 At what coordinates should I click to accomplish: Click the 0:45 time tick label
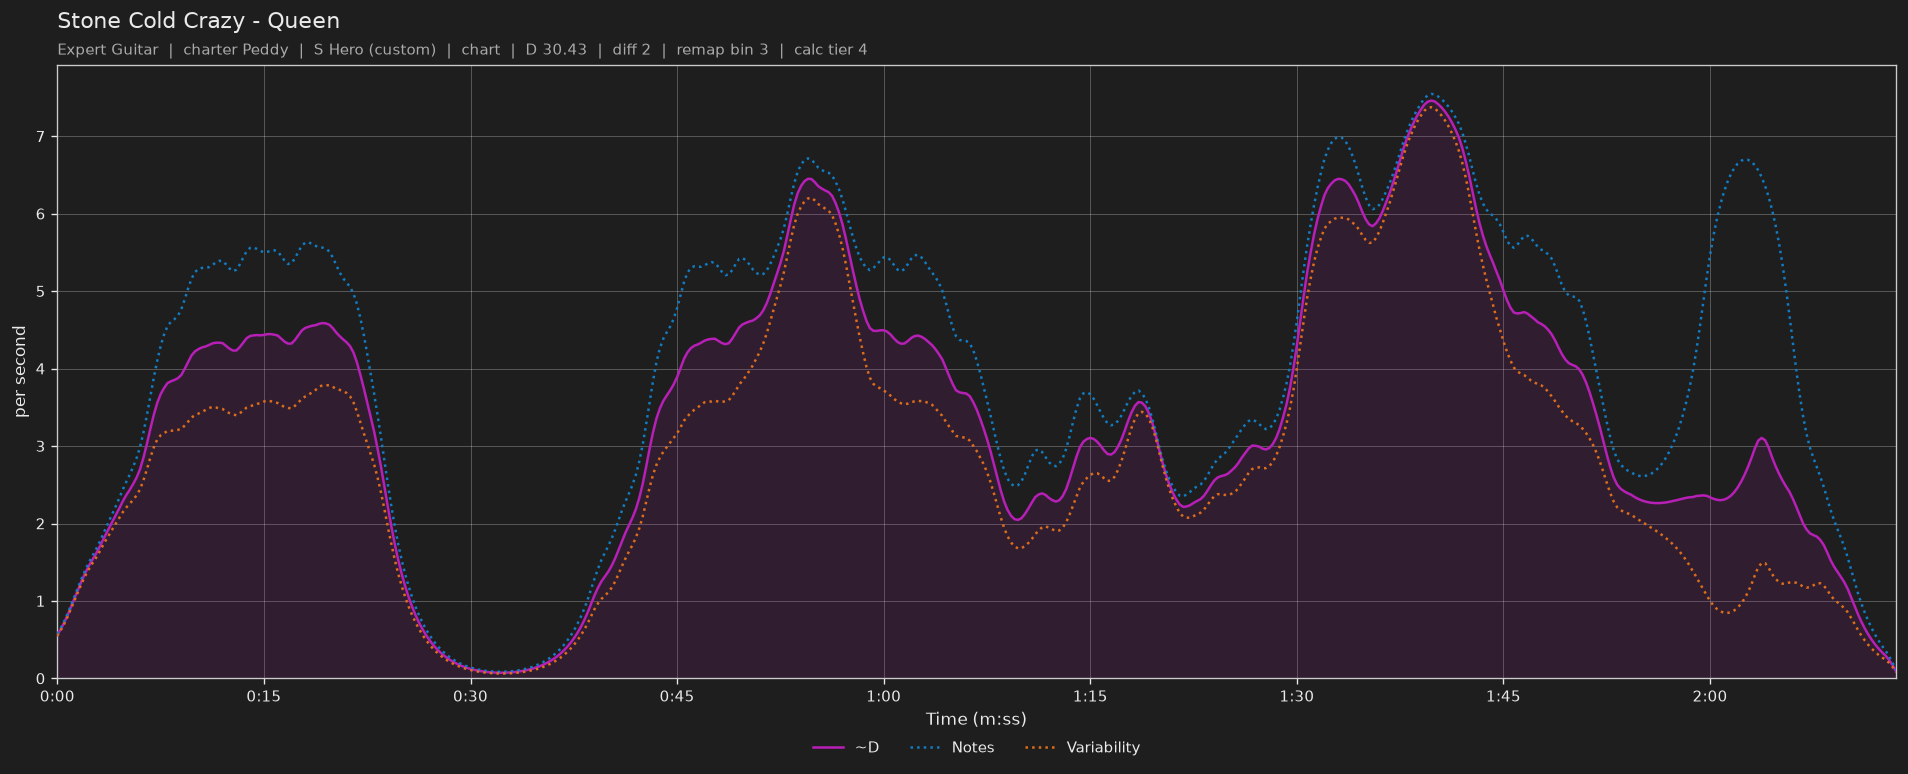coord(677,696)
